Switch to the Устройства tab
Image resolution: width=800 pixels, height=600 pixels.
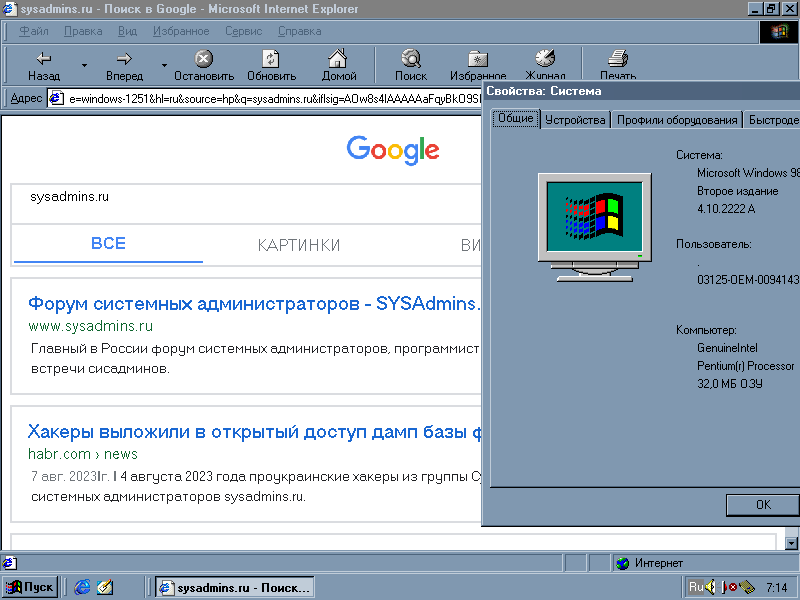click(575, 120)
